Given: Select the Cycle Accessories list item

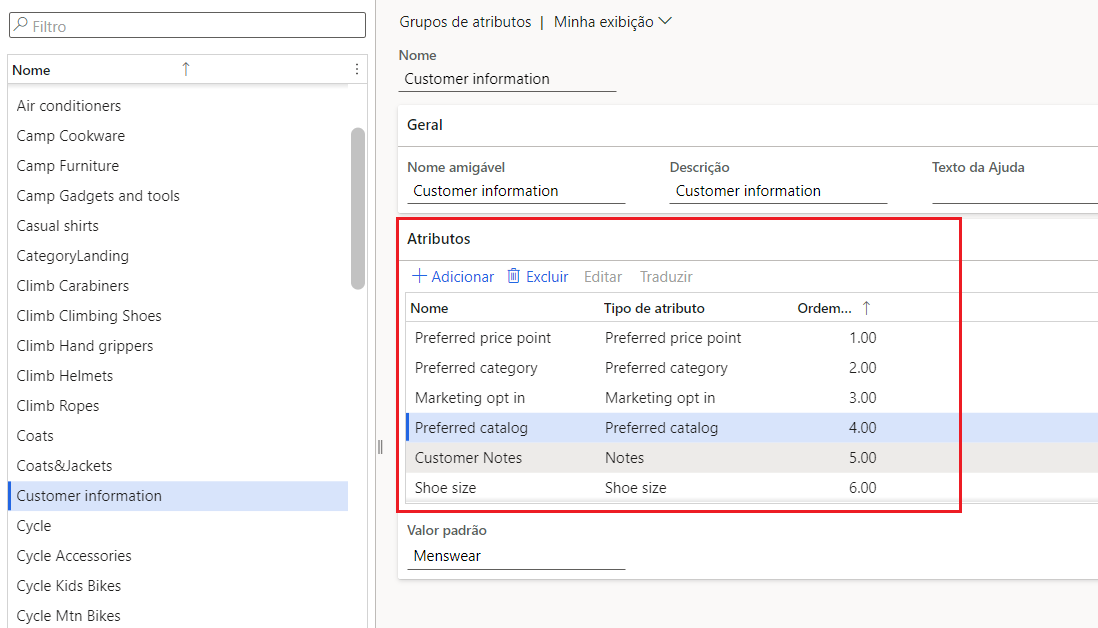Looking at the screenshot, I should click(178, 556).
